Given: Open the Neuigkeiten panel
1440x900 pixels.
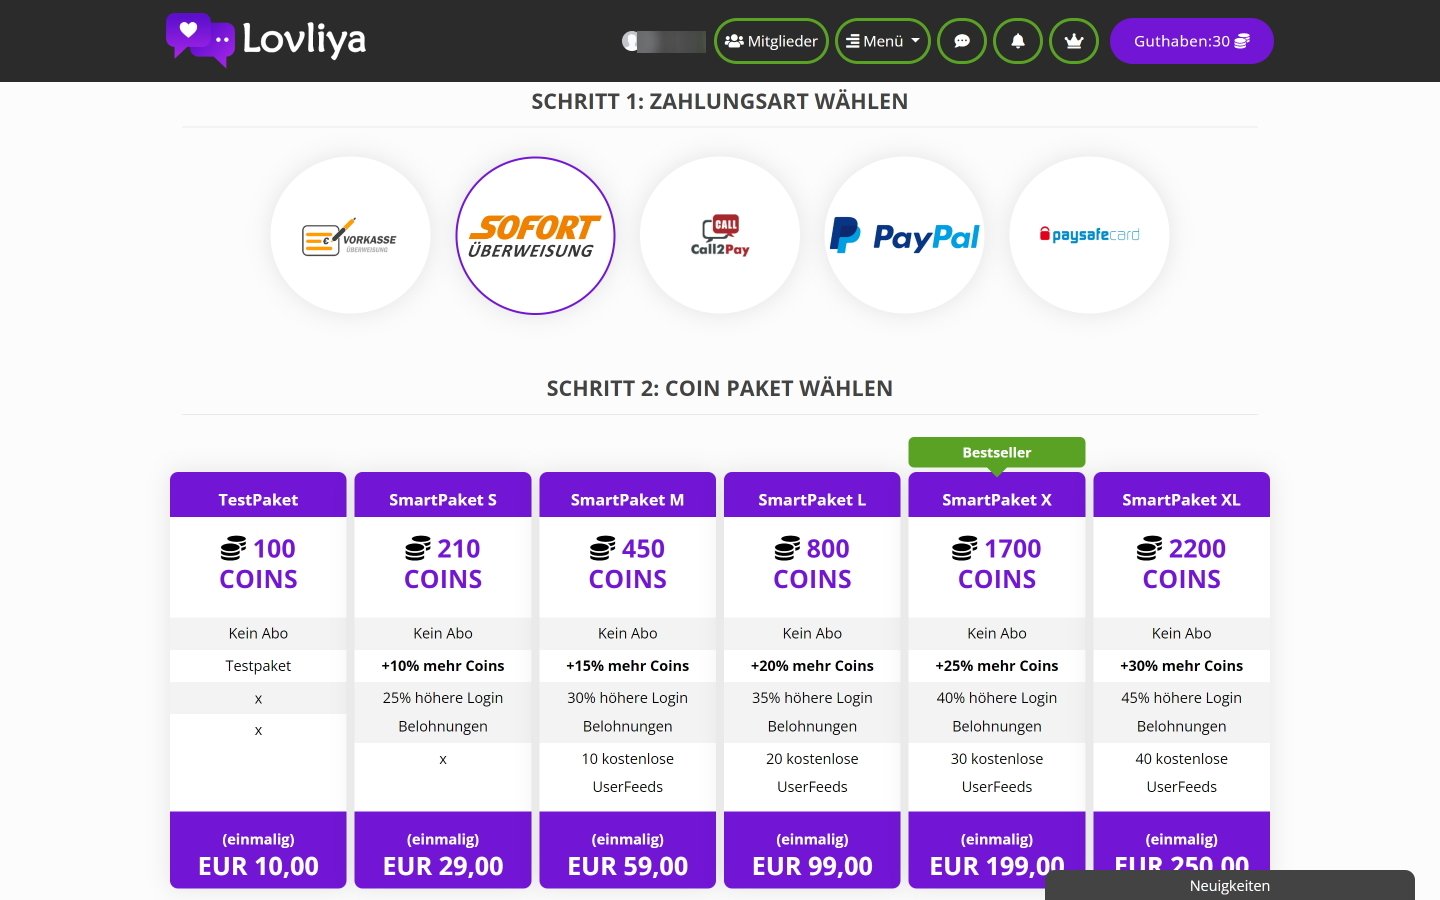Looking at the screenshot, I should pos(1230,885).
